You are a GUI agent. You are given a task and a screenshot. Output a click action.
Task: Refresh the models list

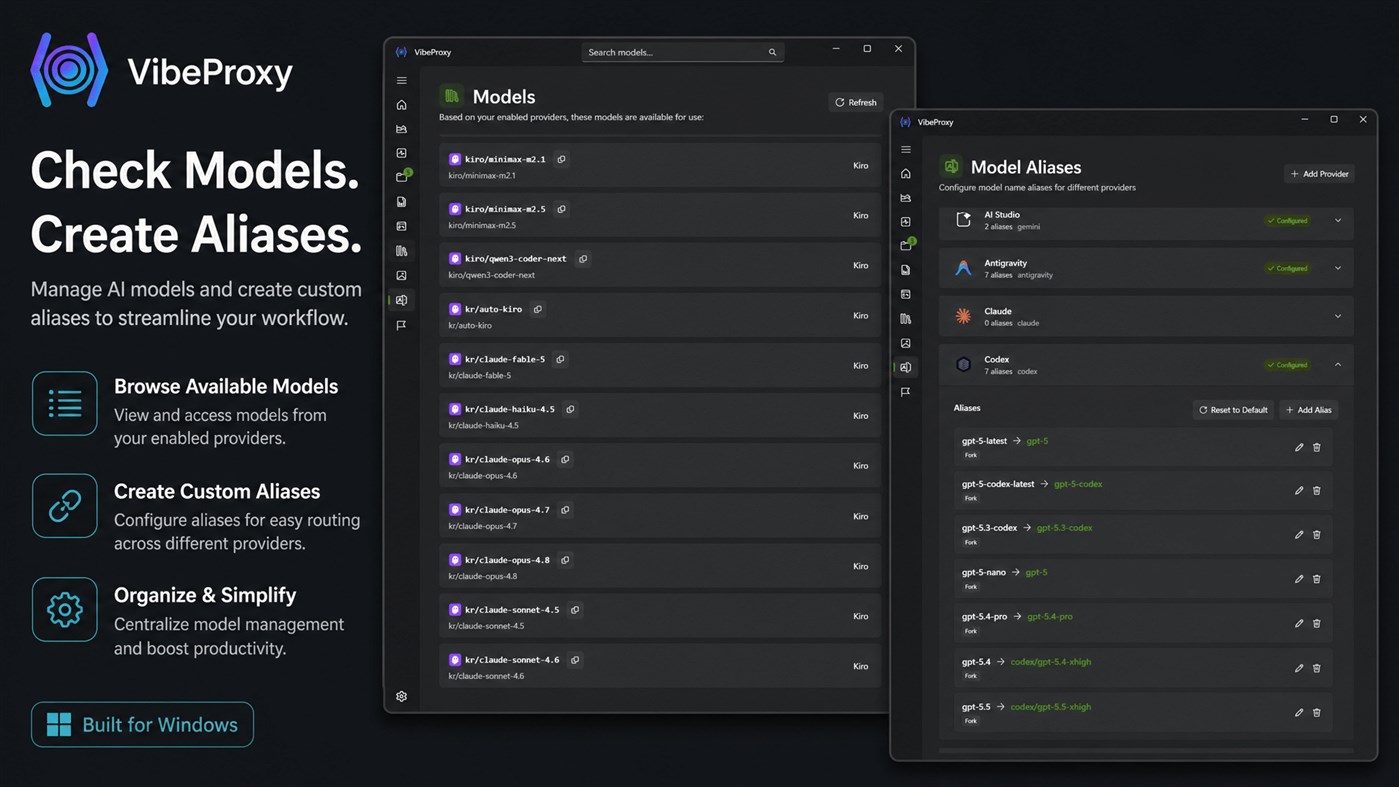856,102
